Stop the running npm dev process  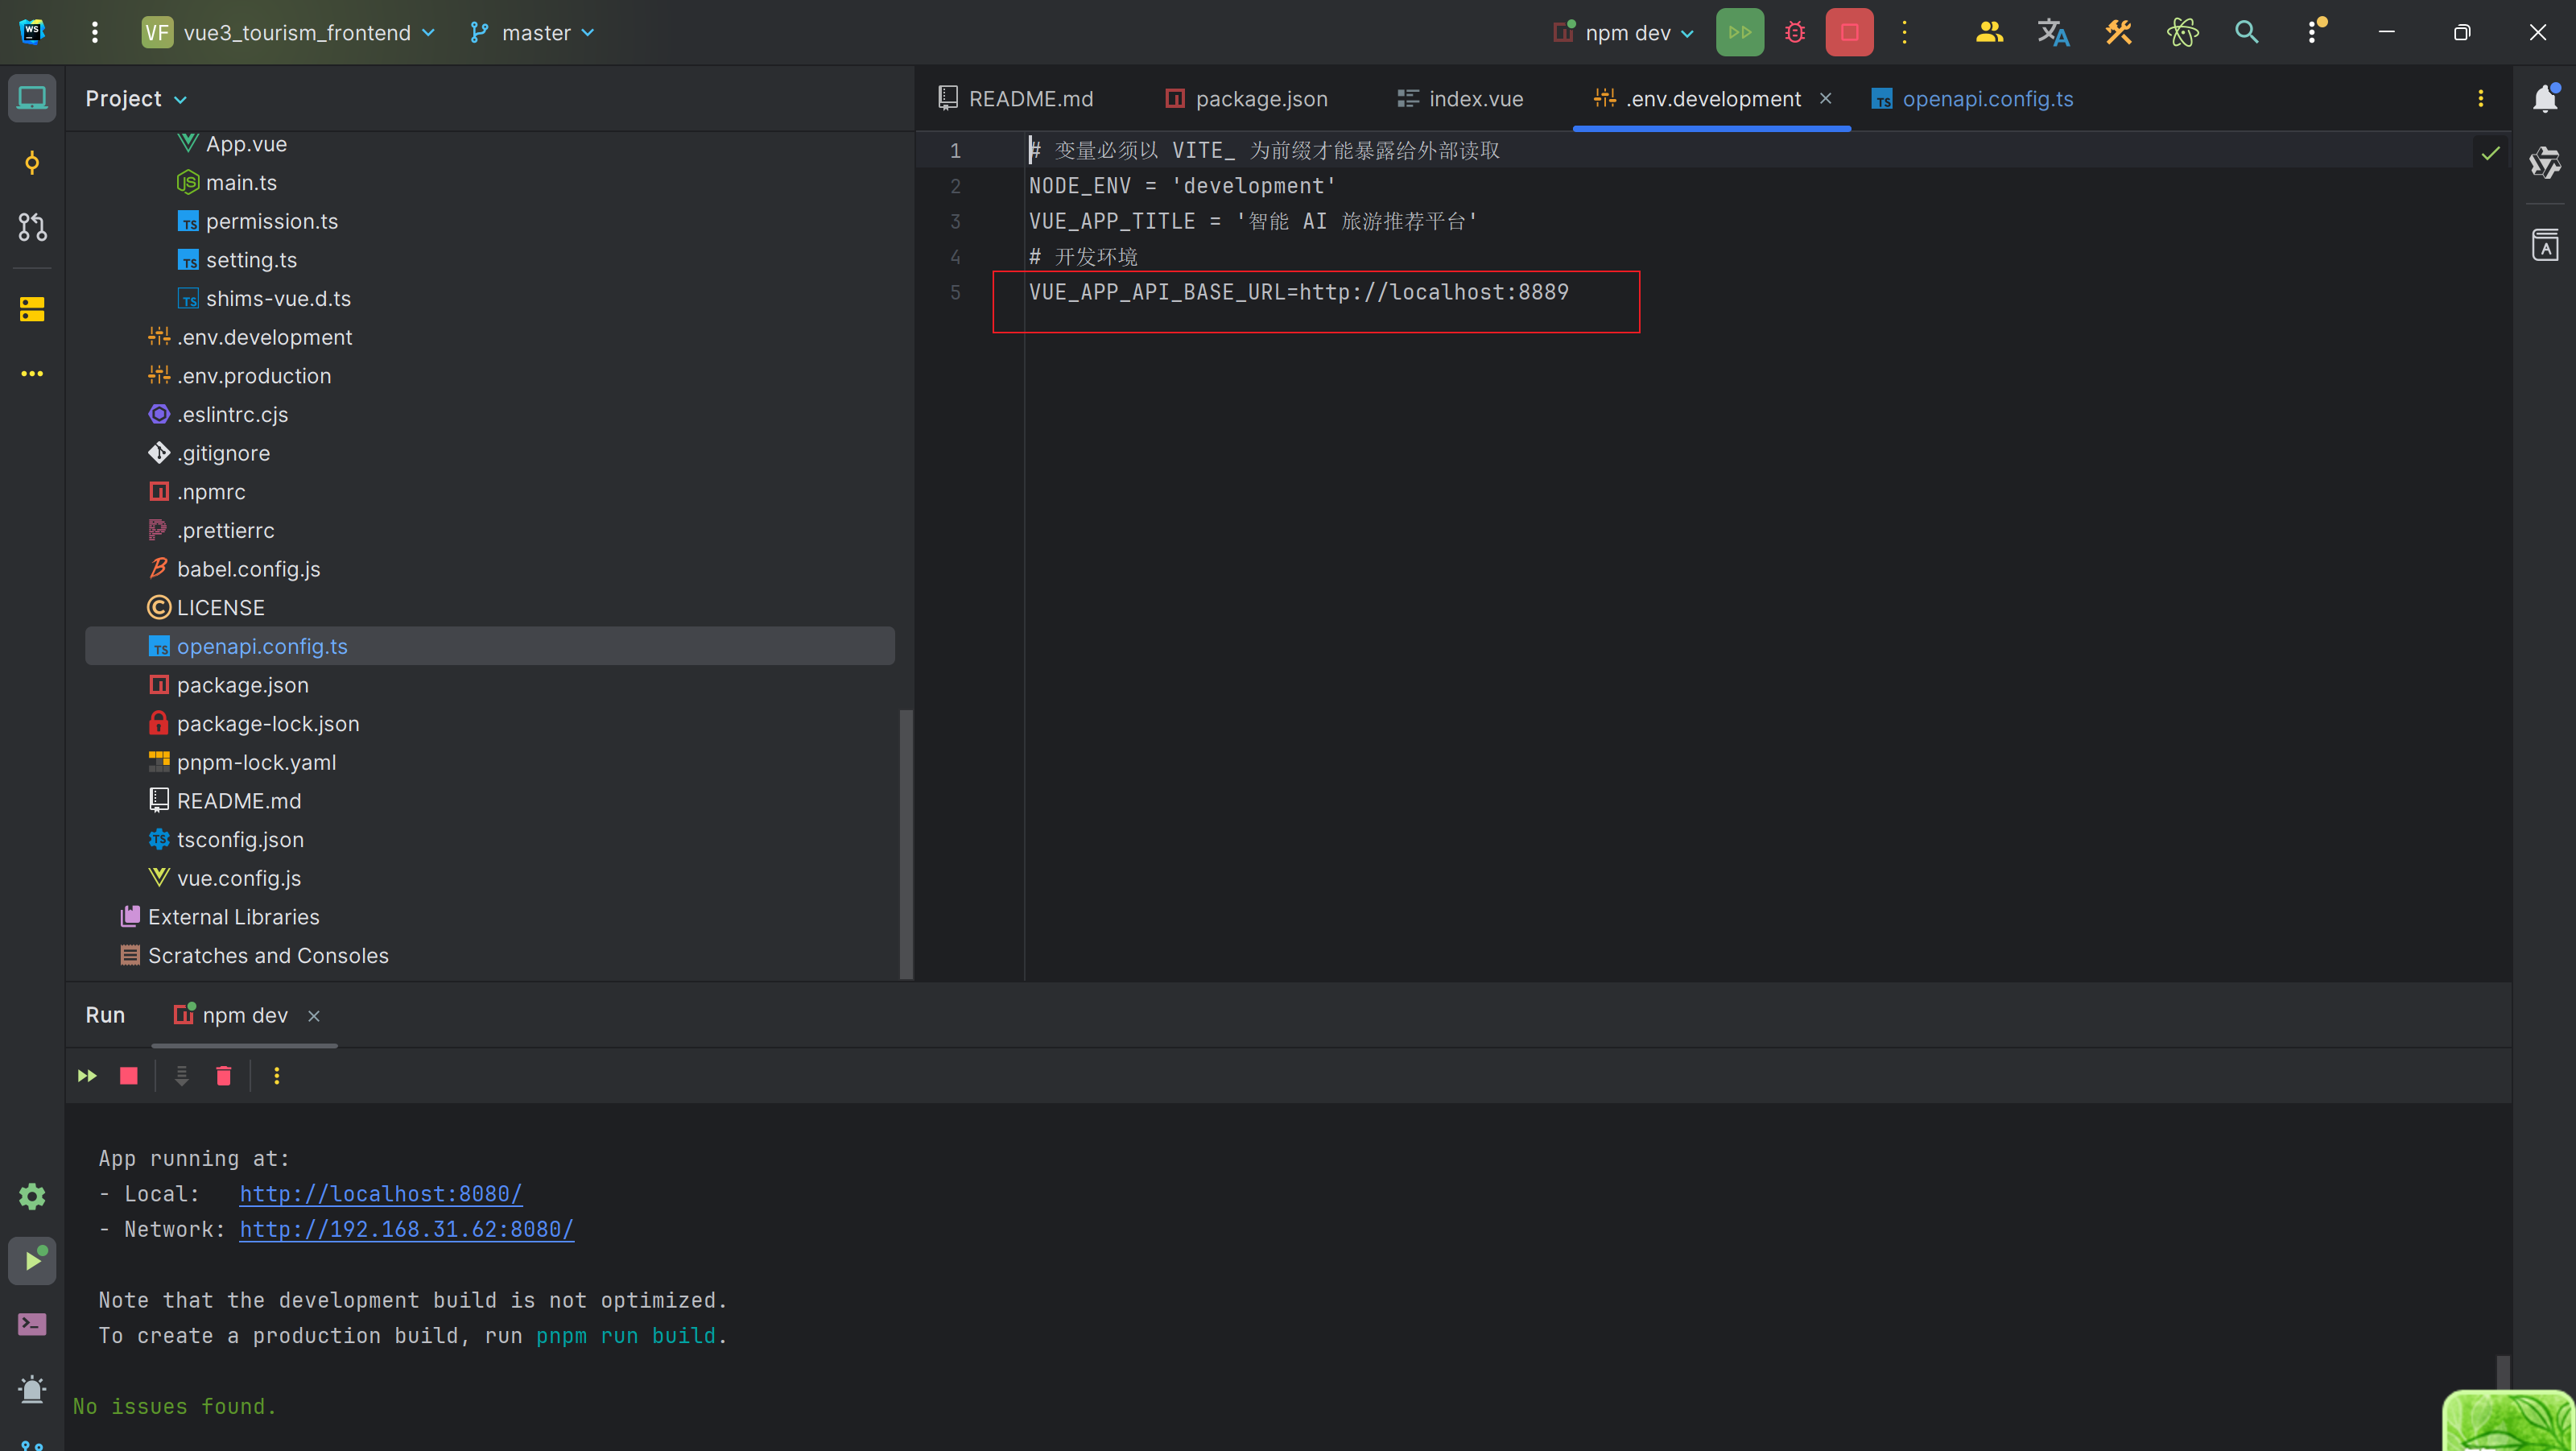1849,33
